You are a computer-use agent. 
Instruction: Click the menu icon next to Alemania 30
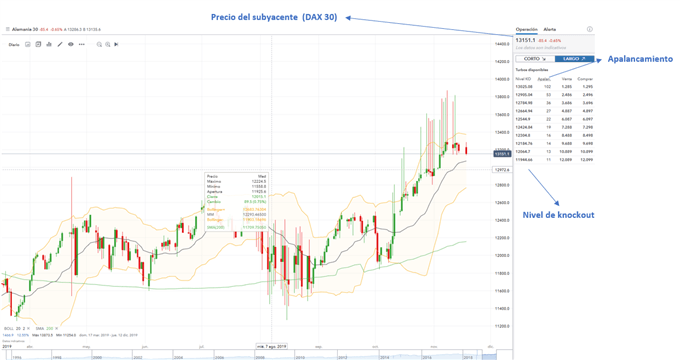point(7,29)
